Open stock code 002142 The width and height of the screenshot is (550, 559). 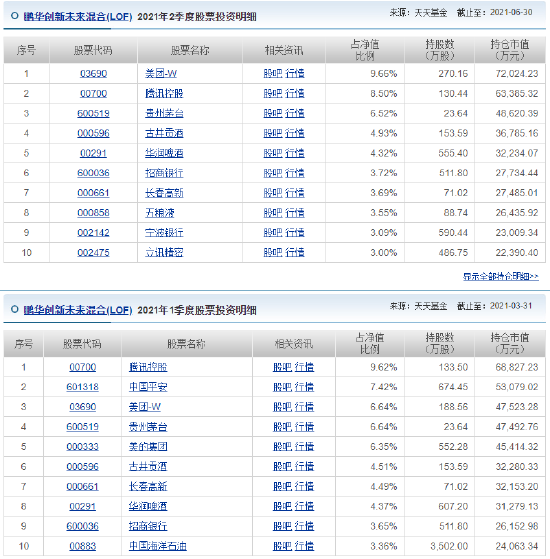(93, 233)
